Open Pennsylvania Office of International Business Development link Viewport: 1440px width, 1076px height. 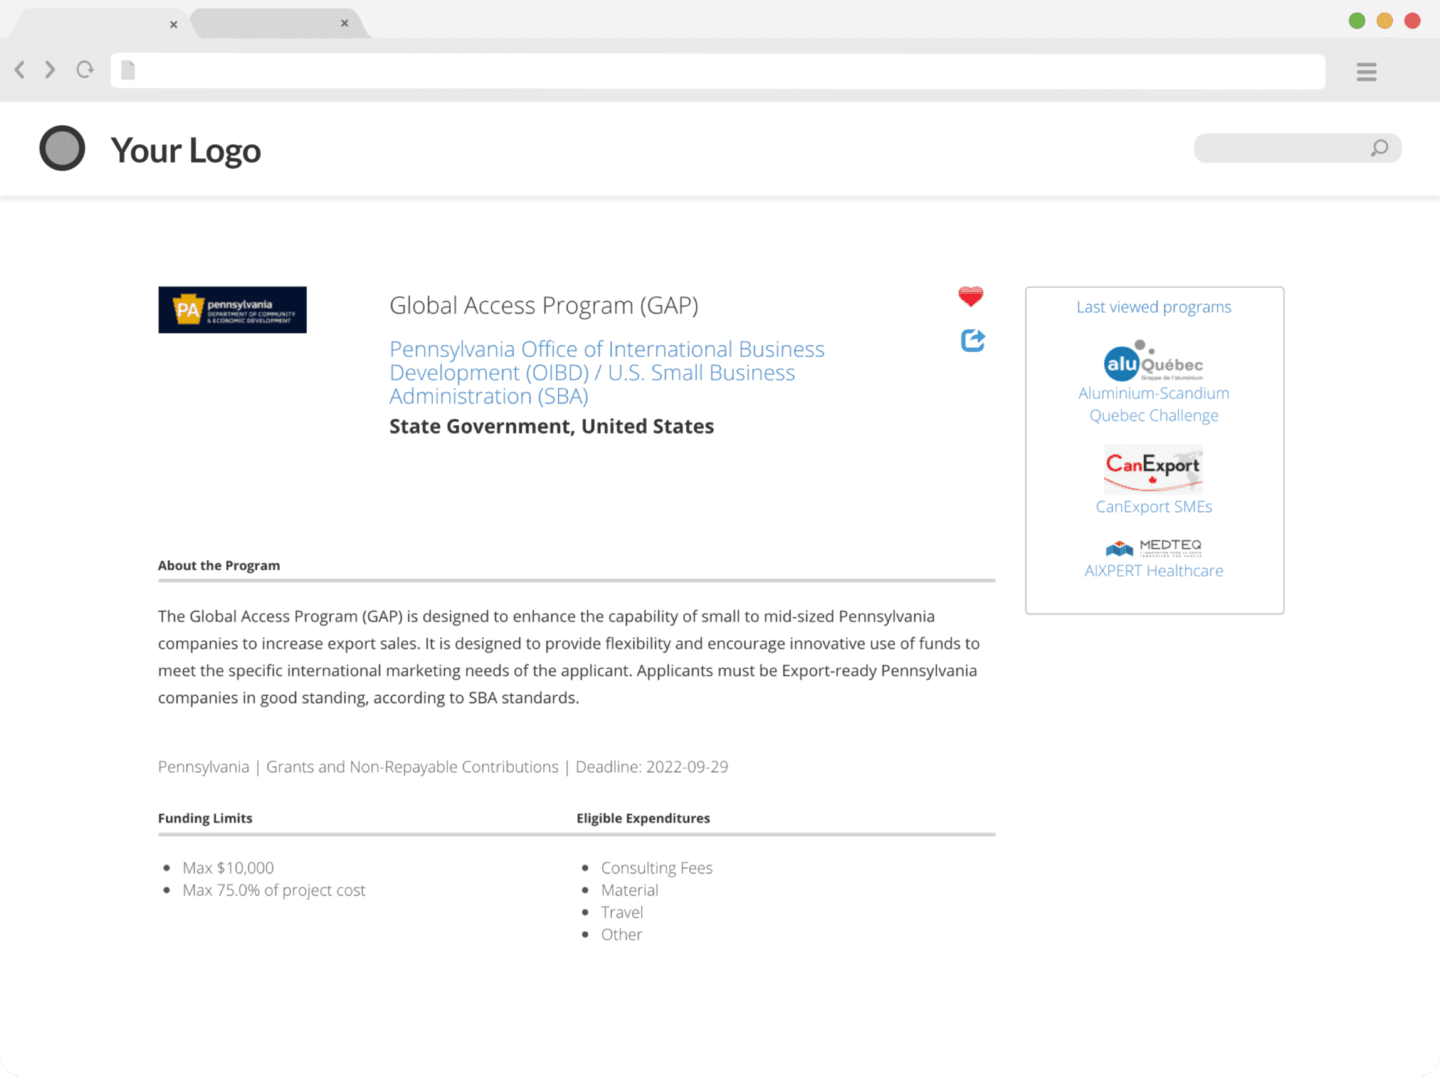(x=607, y=373)
